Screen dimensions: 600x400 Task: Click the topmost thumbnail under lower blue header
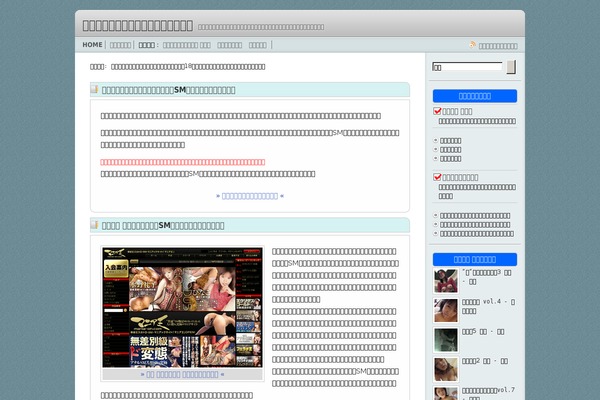pos(446,281)
